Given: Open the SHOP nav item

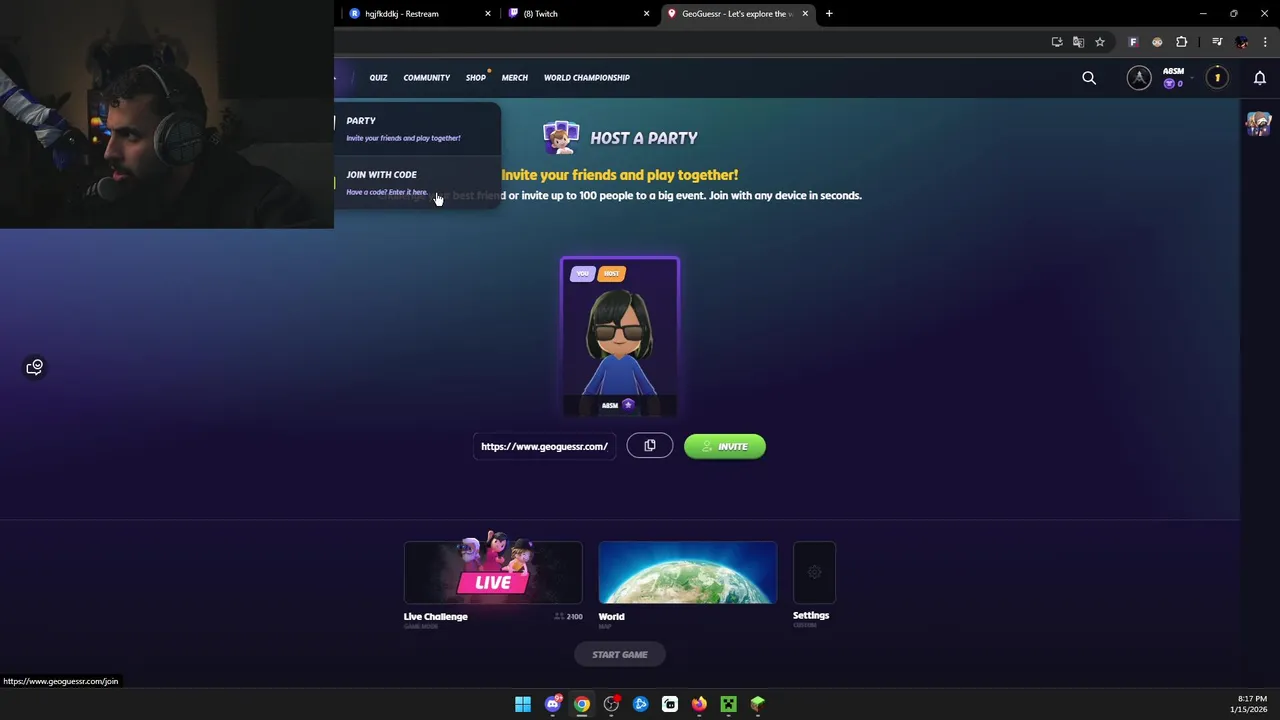Looking at the screenshot, I should [x=476, y=78].
